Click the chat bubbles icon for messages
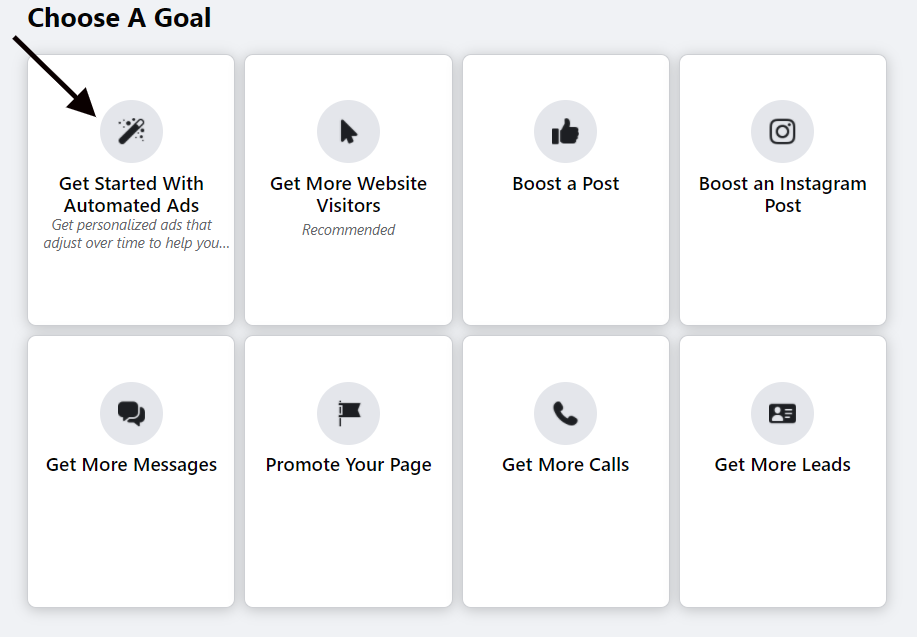This screenshot has height=637, width=917. (x=131, y=412)
